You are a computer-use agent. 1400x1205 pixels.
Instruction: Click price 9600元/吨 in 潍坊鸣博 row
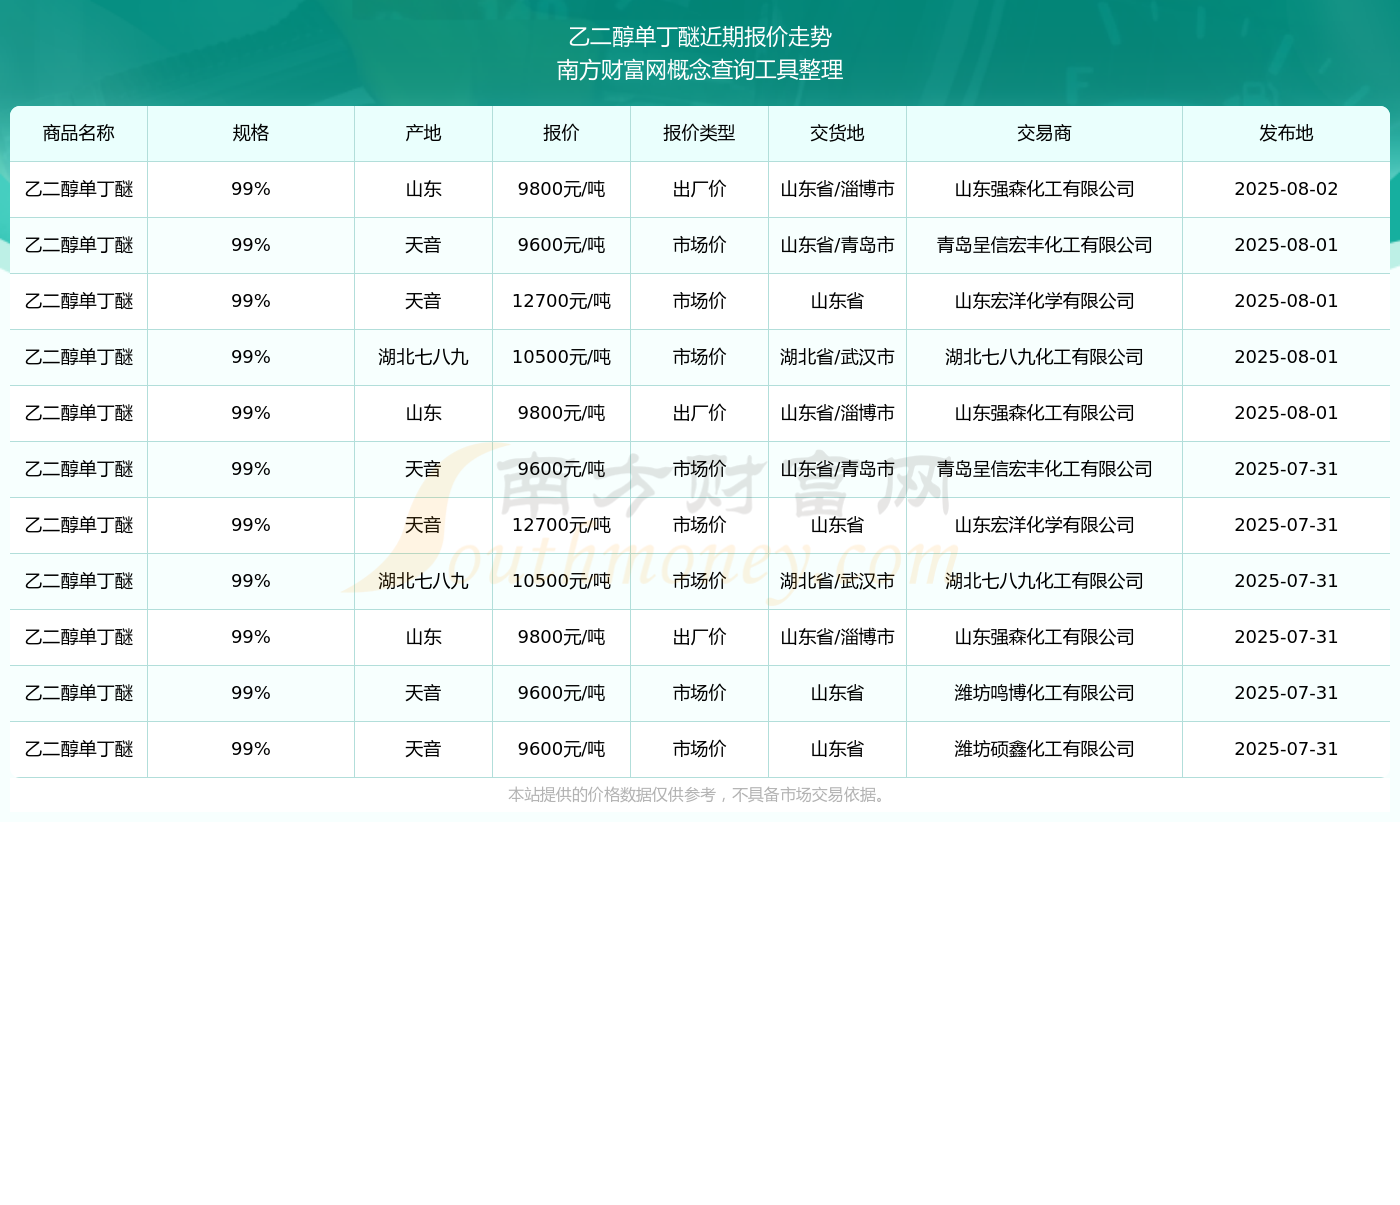click(x=561, y=693)
